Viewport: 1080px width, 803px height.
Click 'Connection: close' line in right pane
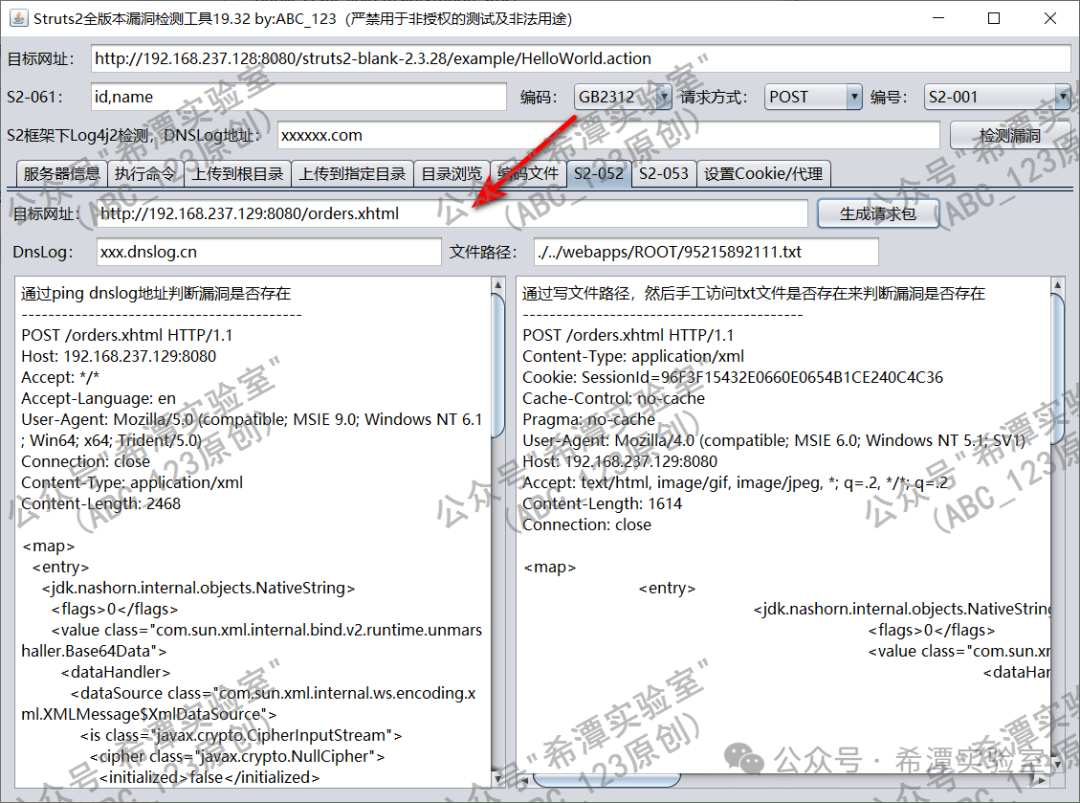coord(587,525)
